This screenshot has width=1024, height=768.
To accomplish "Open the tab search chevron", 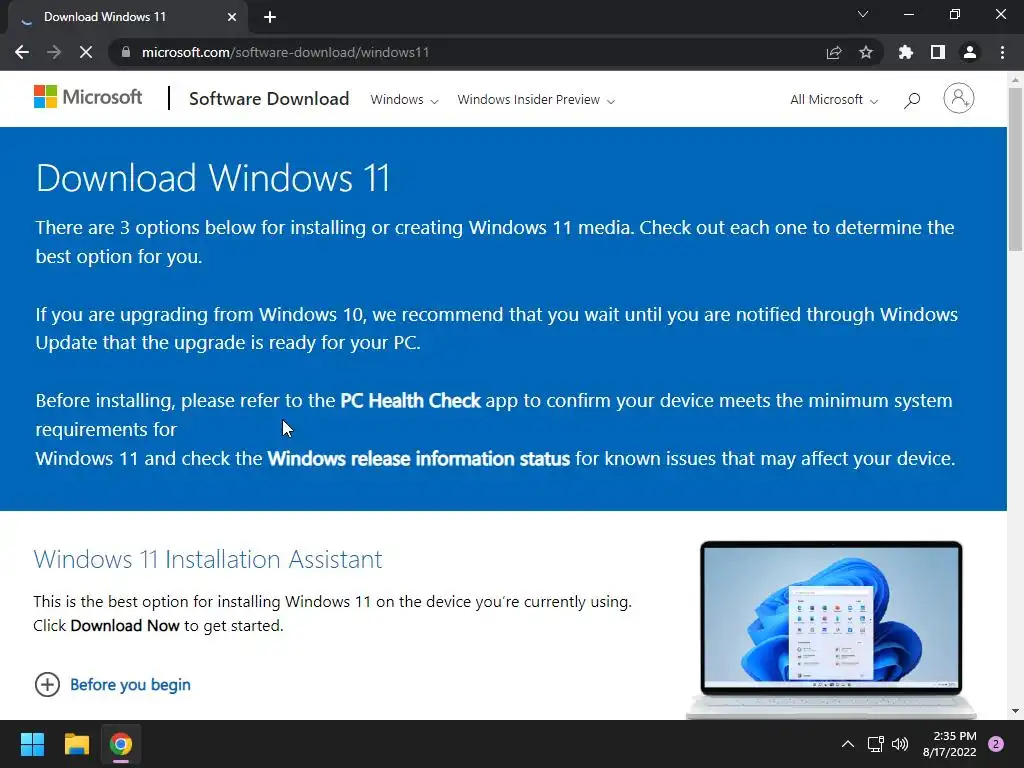I will coord(863,14).
